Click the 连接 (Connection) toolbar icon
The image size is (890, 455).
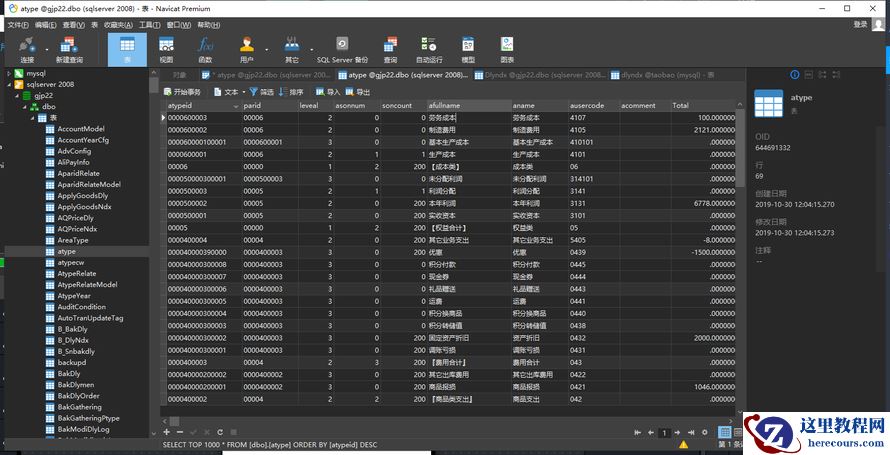pyautogui.click(x=27, y=48)
